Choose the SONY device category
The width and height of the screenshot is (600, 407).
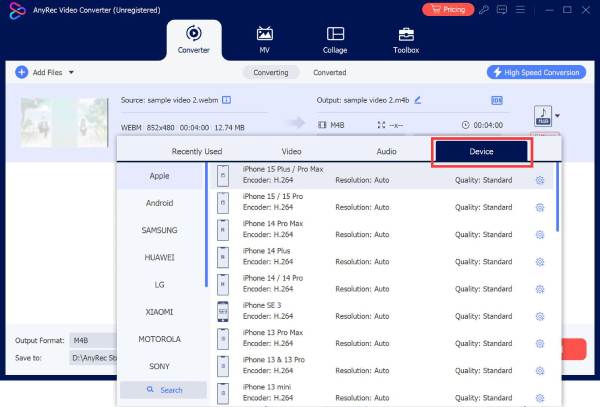pos(160,366)
